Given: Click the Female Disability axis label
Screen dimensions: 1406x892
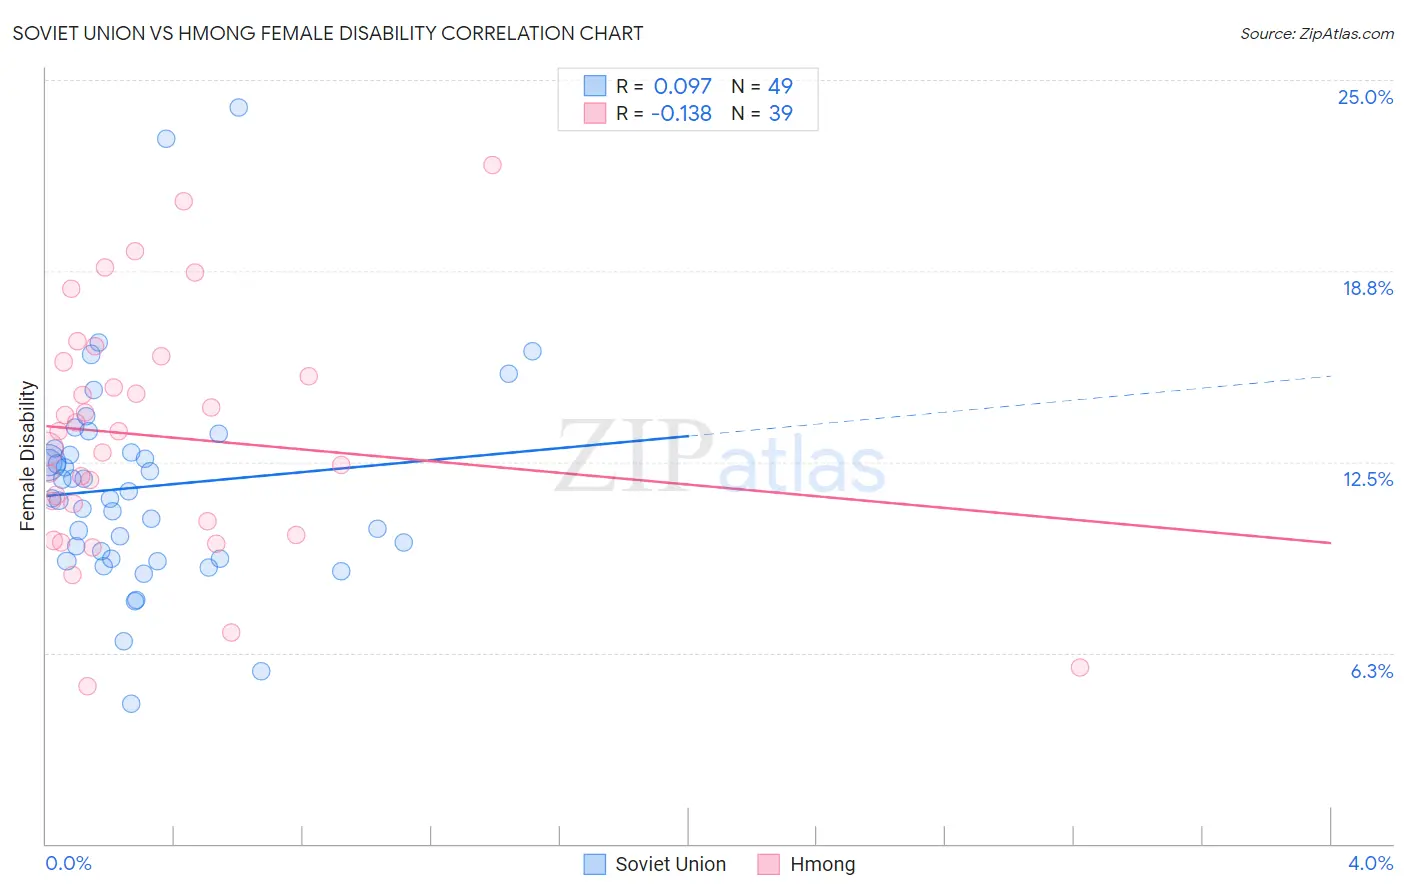Looking at the screenshot, I should click(28, 455).
